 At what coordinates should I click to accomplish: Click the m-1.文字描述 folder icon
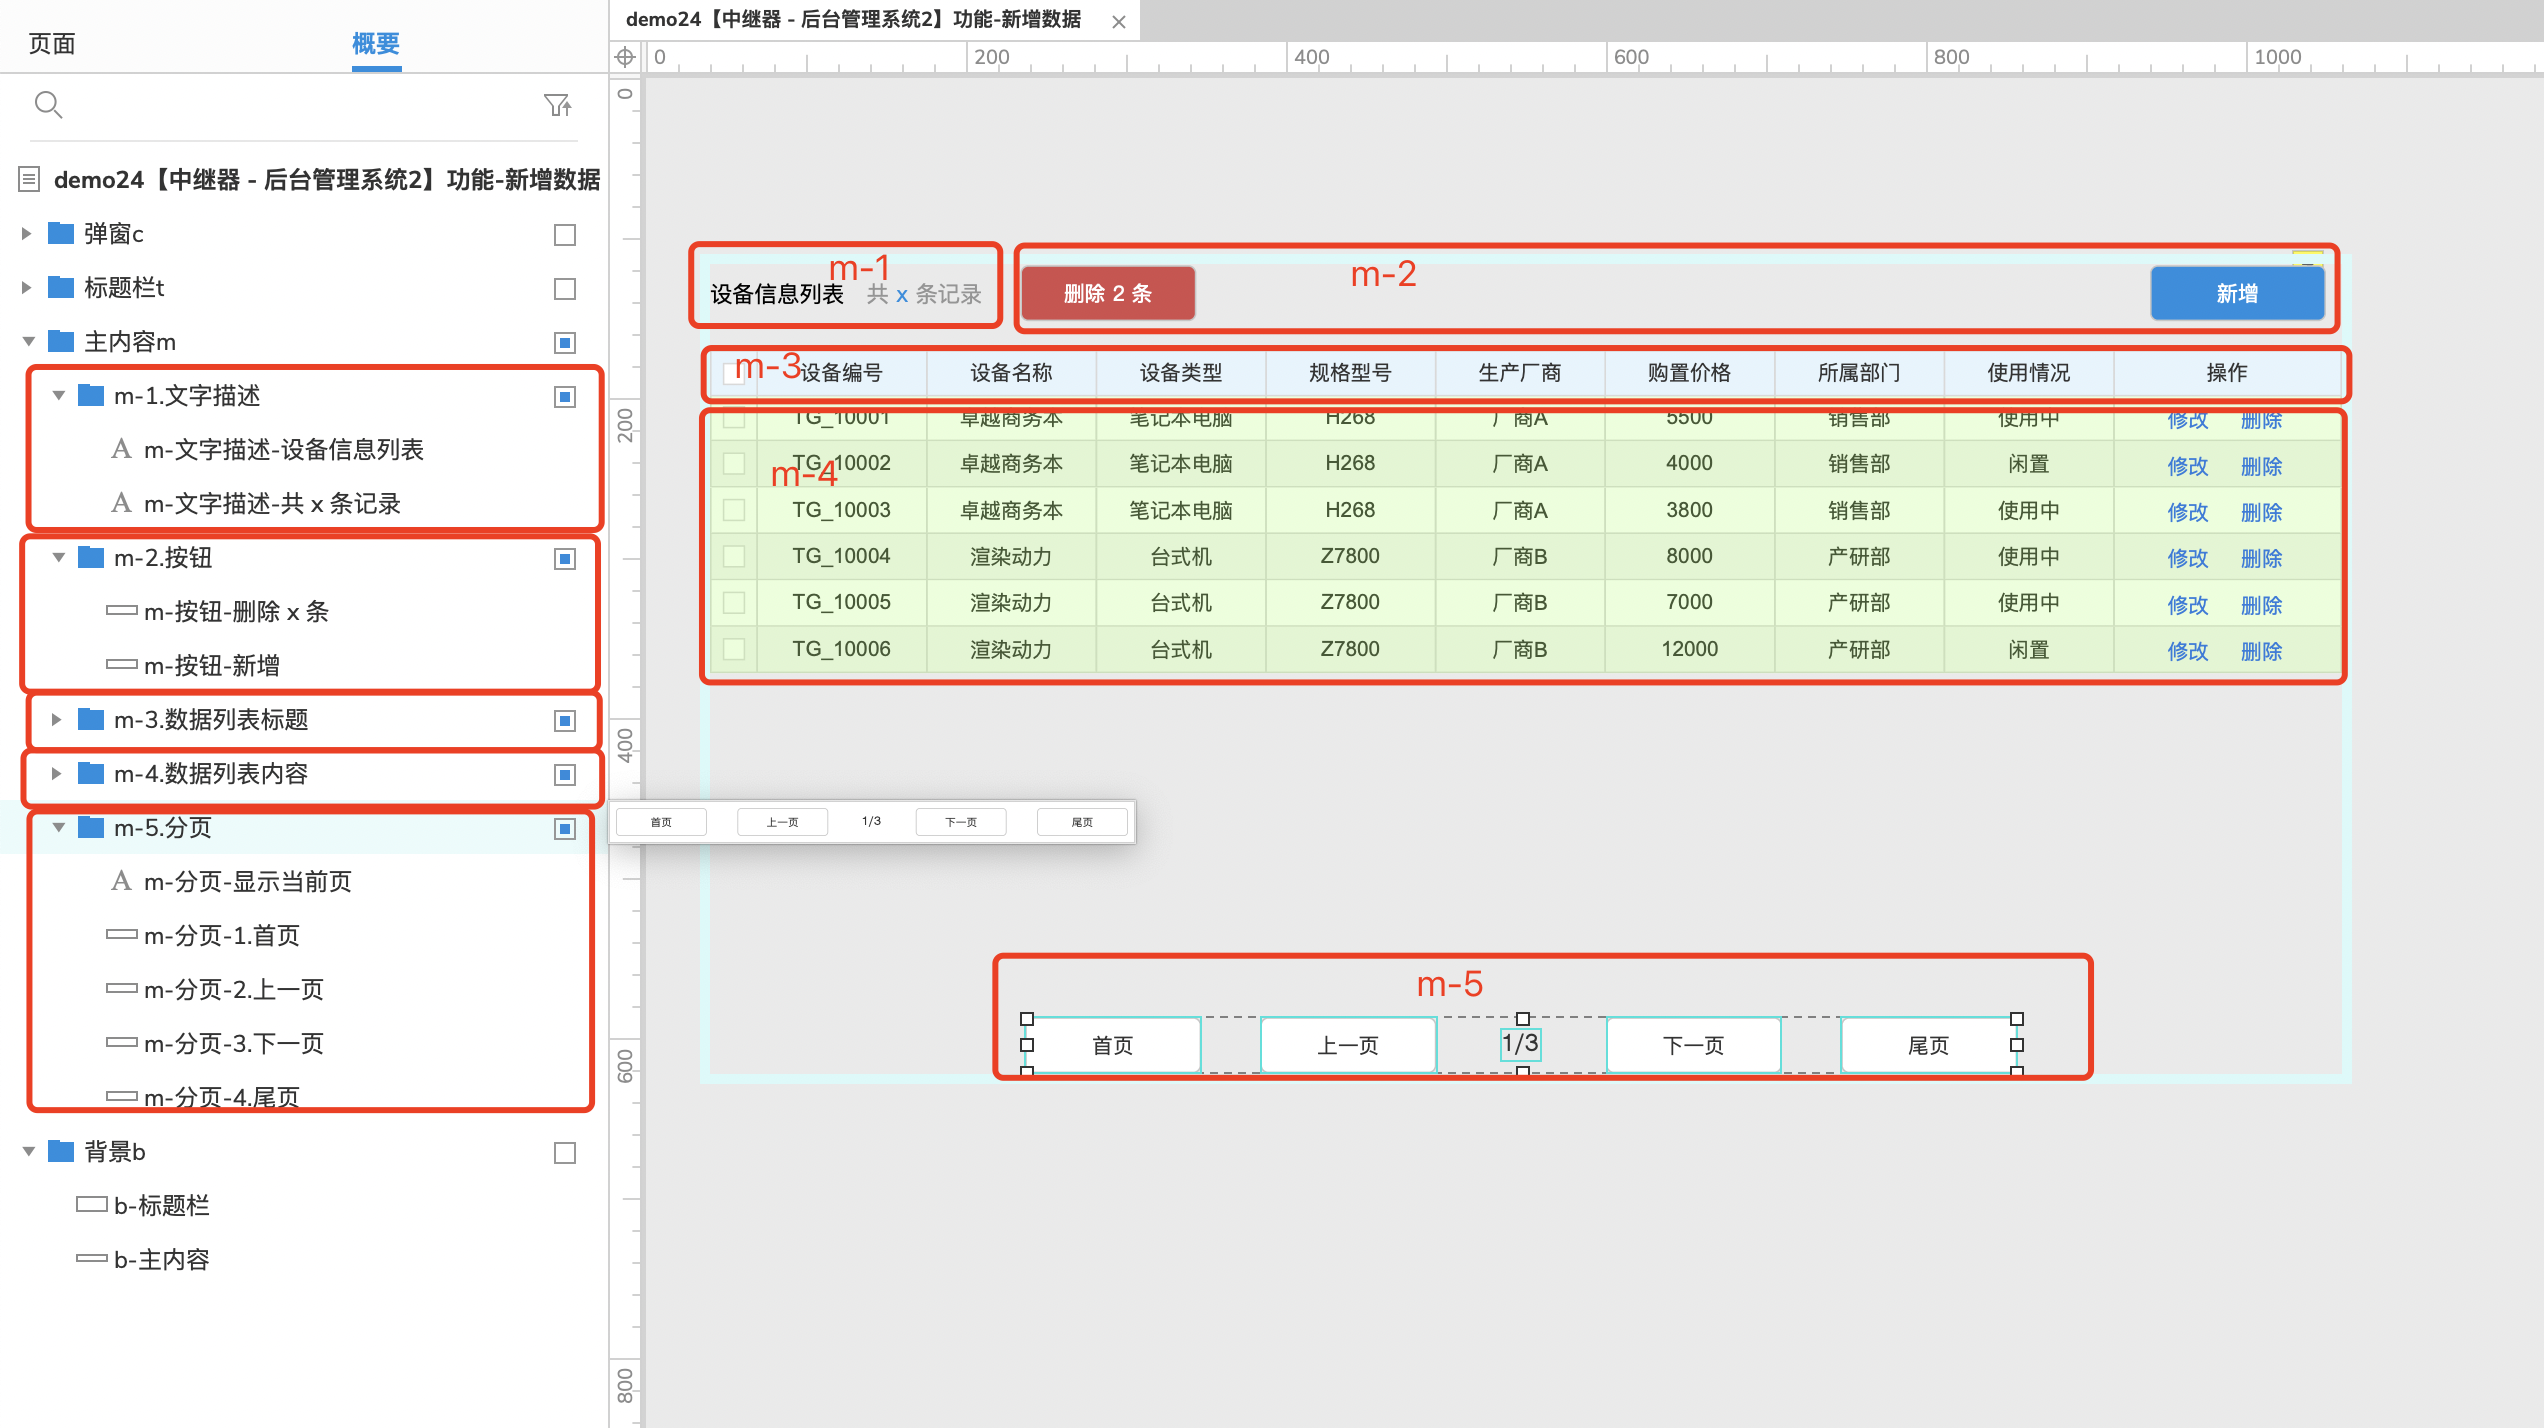tap(92, 395)
